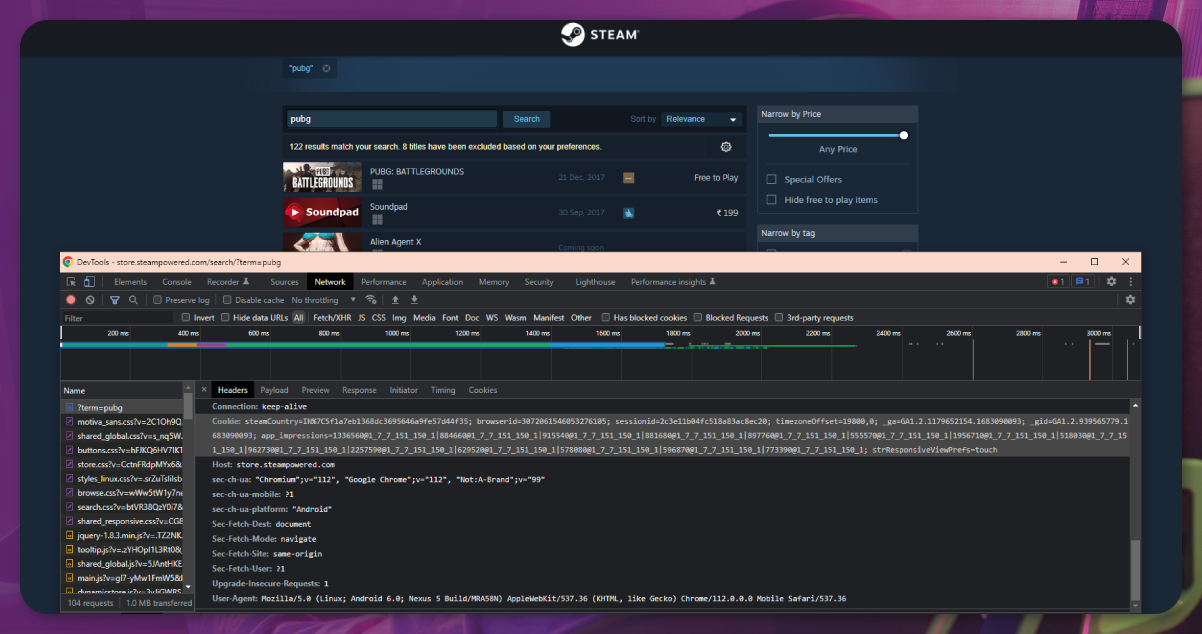Close the request details pane
The image size is (1202, 634).
coord(204,390)
